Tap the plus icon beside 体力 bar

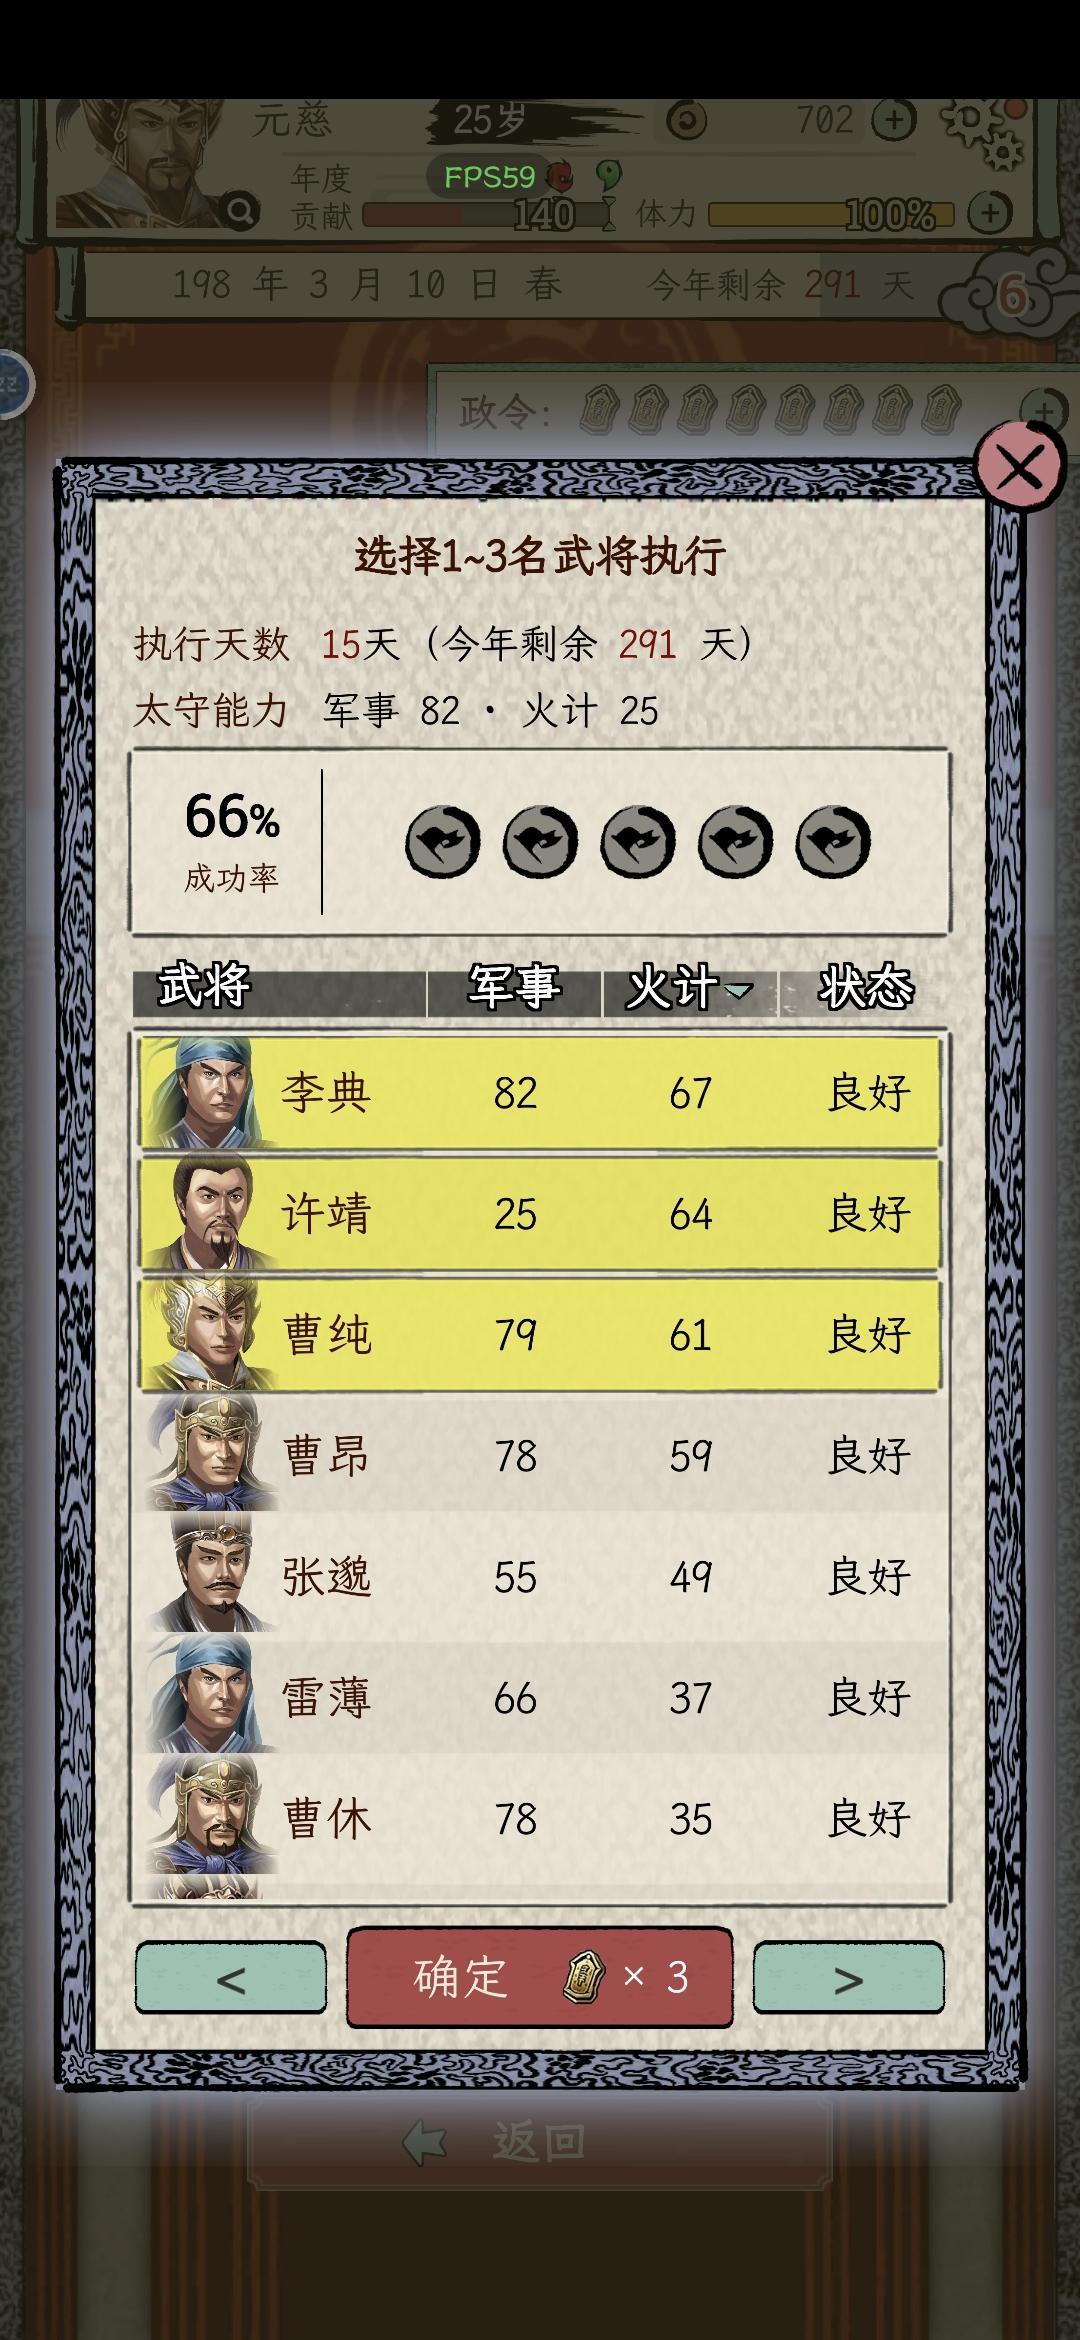click(x=990, y=212)
